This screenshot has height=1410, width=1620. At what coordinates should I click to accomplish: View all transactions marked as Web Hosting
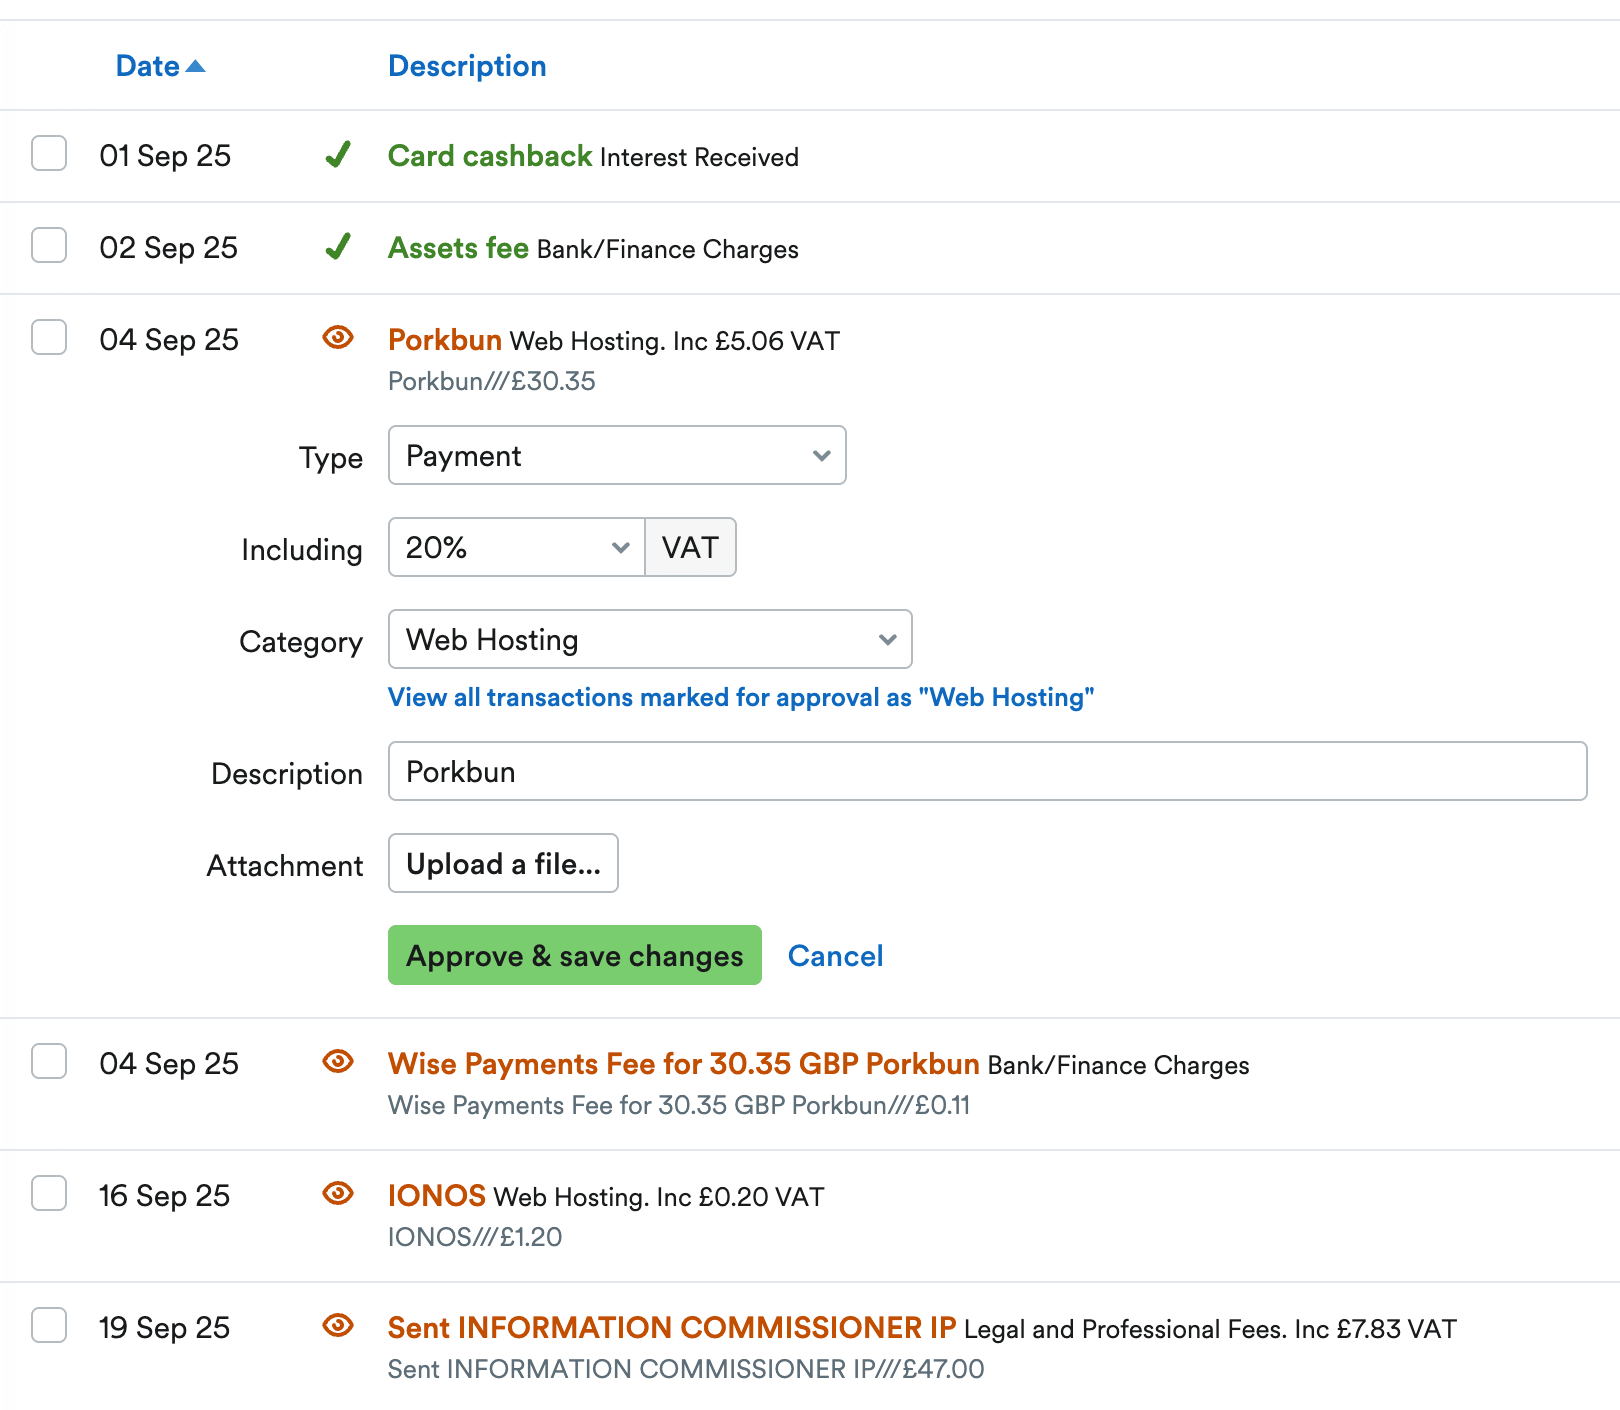[740, 698]
